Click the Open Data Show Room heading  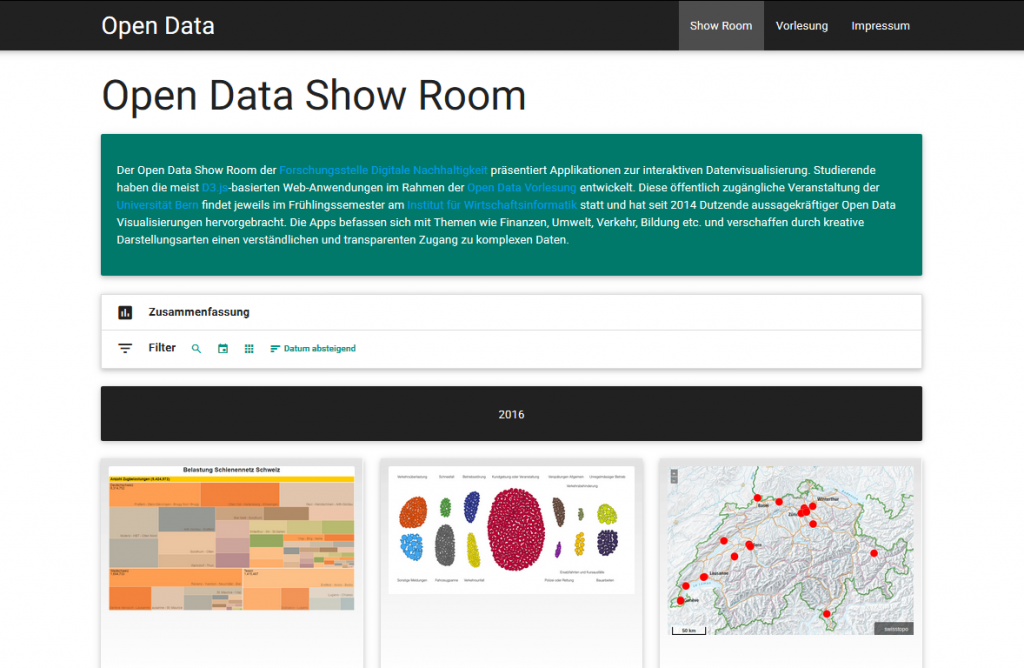pyautogui.click(x=313, y=96)
